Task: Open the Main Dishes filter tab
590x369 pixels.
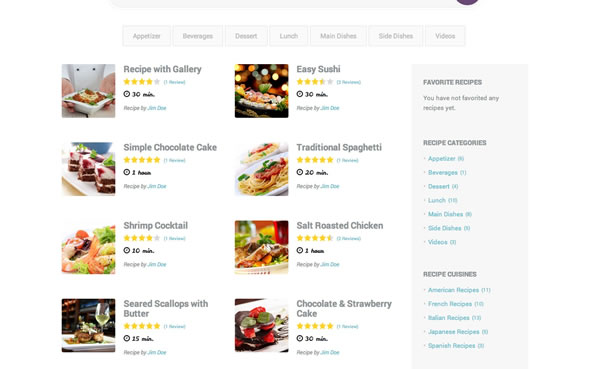Action: [x=338, y=36]
